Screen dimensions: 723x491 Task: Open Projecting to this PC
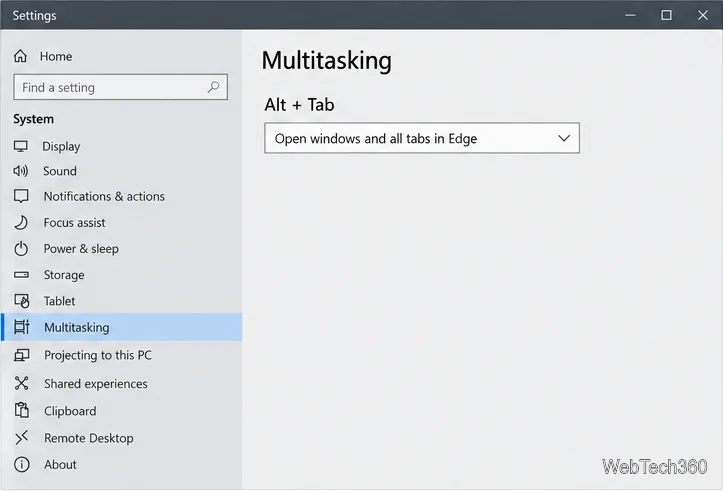point(98,355)
